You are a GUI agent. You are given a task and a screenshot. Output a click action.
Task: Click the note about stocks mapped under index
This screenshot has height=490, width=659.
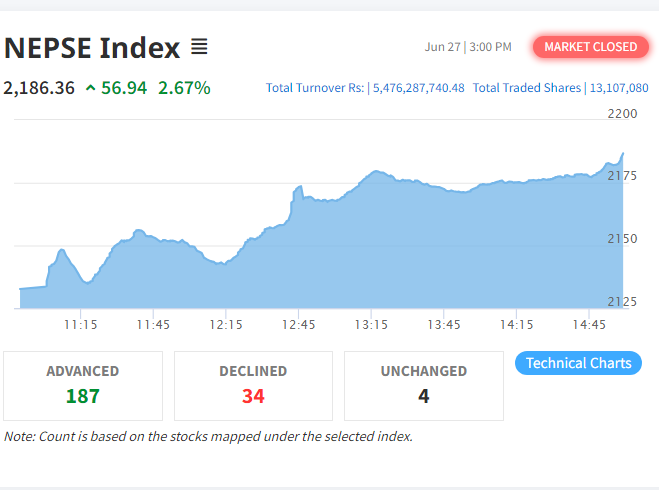208,437
